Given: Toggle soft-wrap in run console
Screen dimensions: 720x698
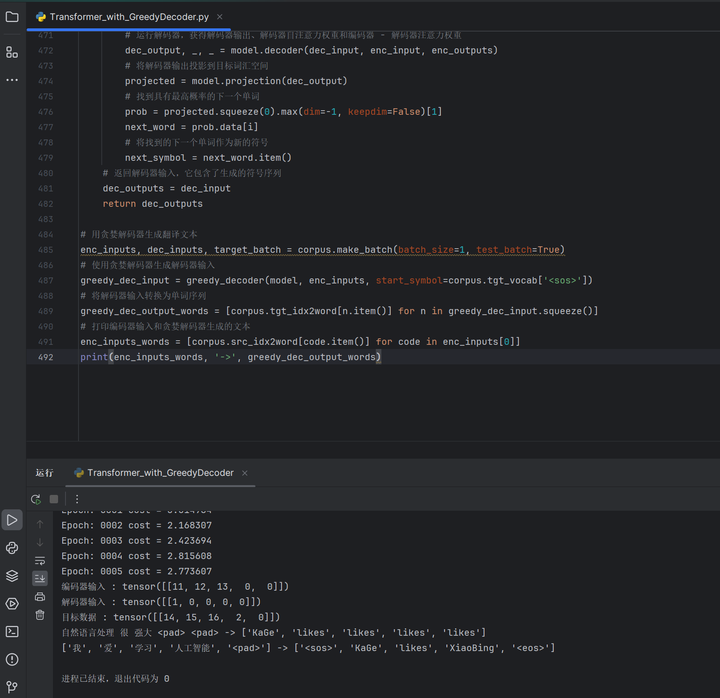Looking at the screenshot, I should (40, 561).
